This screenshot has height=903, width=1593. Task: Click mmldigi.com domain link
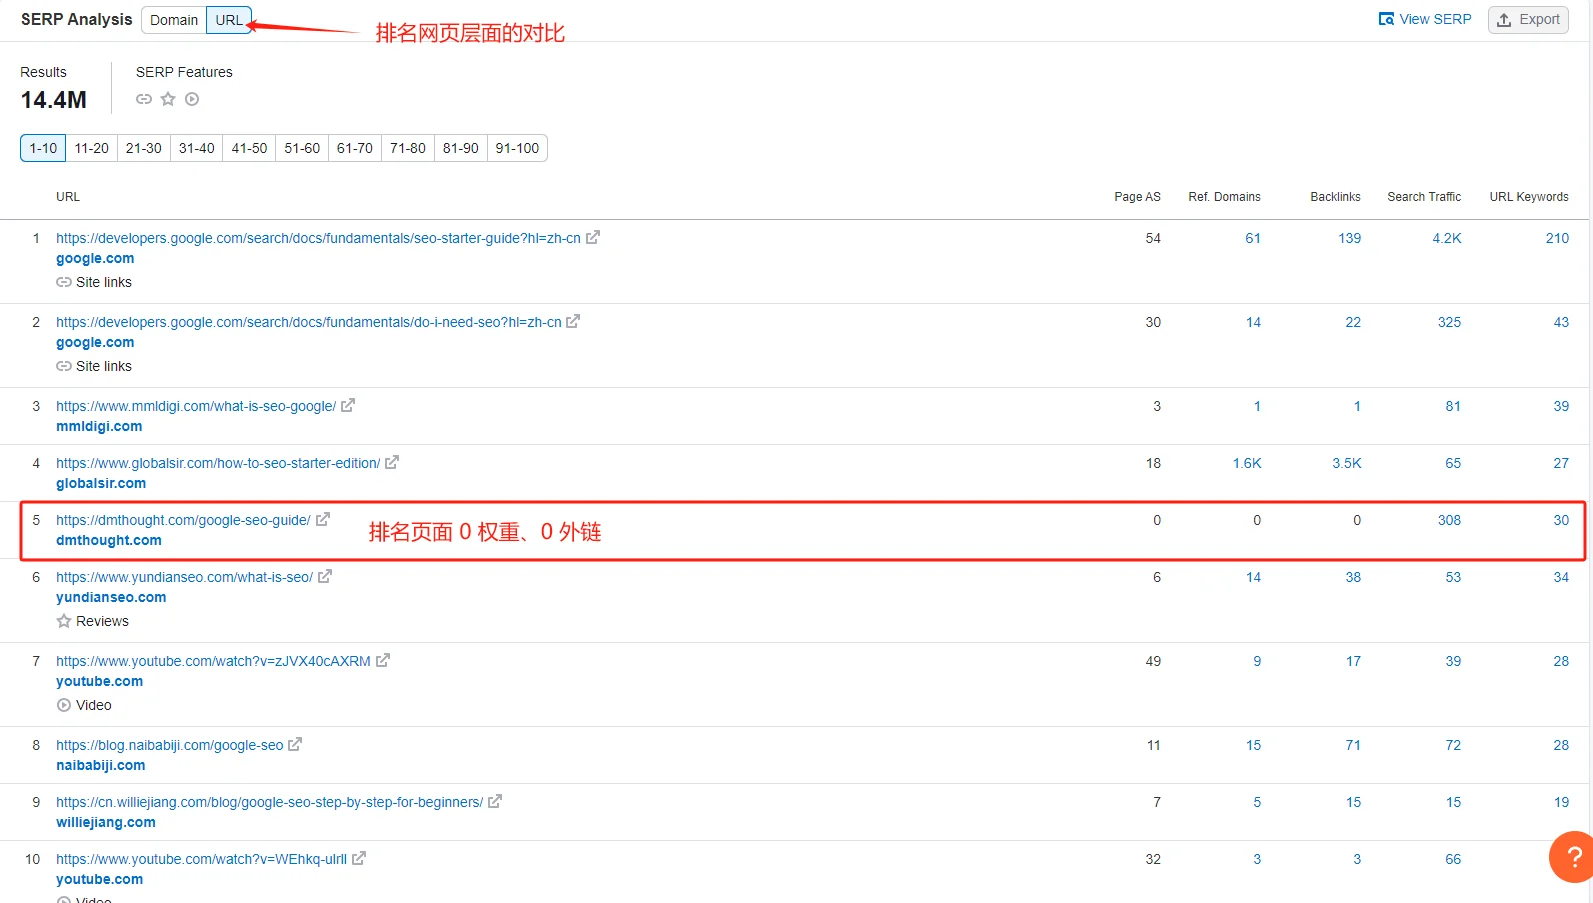click(x=99, y=426)
